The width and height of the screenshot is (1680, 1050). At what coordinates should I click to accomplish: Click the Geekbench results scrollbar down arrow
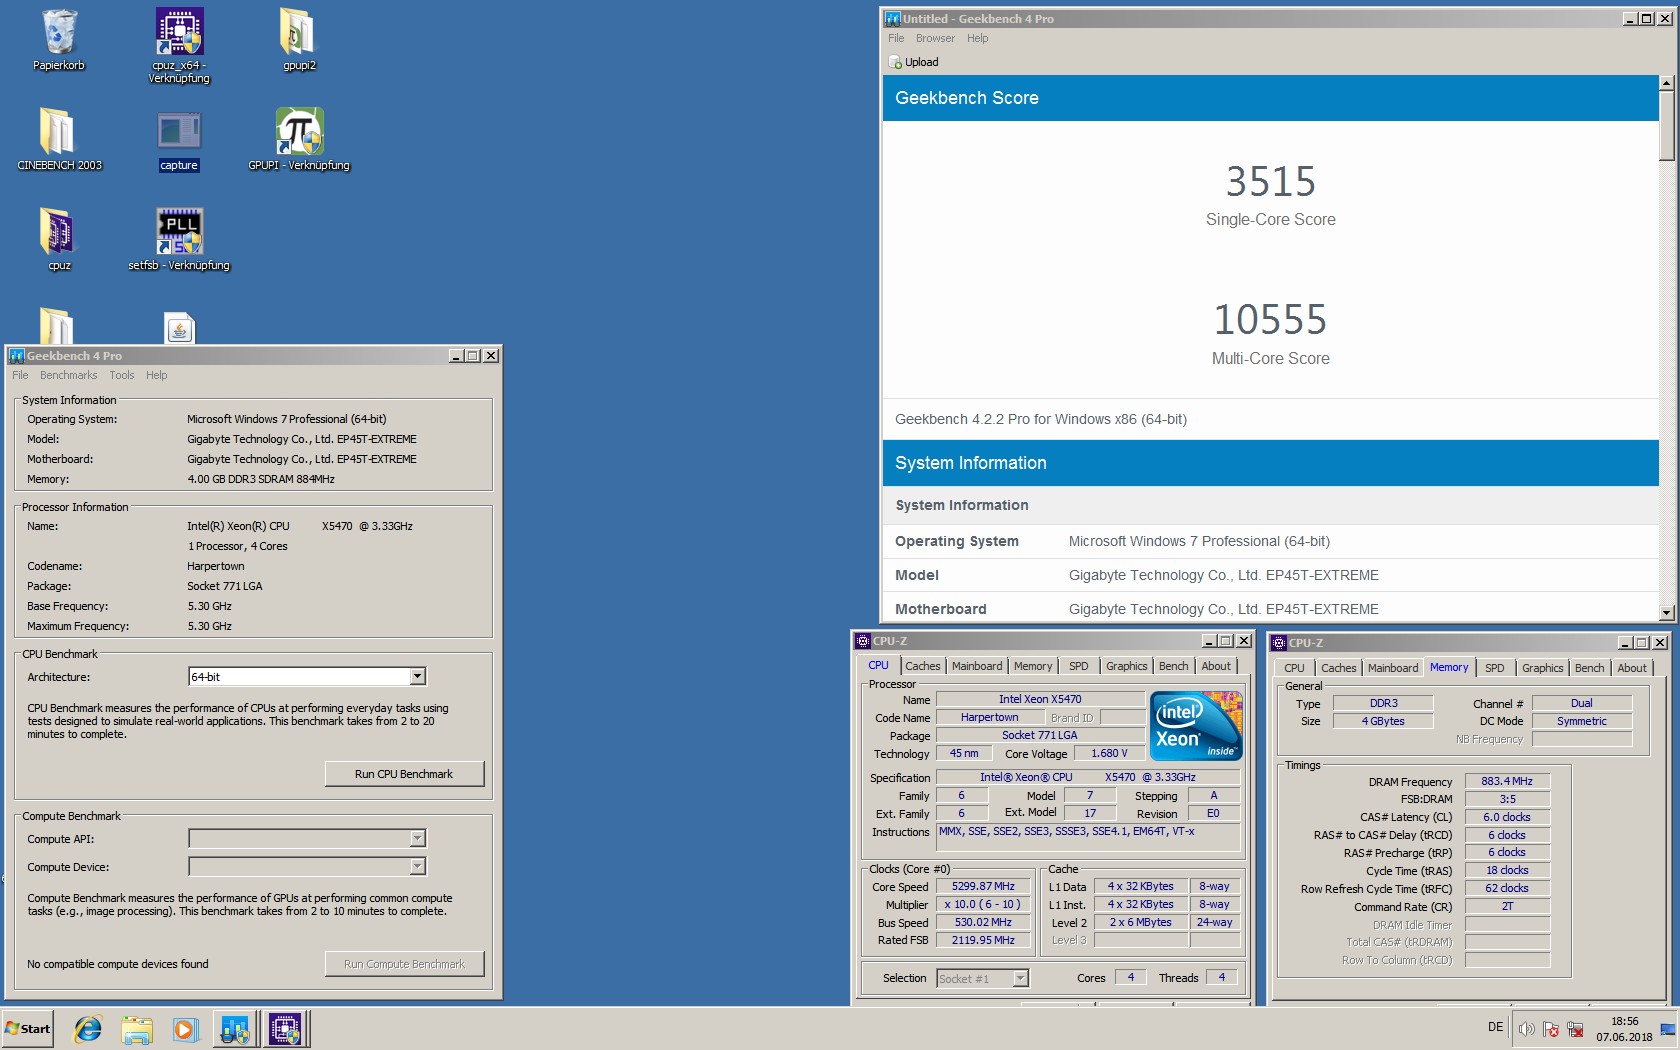pyautogui.click(x=1666, y=613)
